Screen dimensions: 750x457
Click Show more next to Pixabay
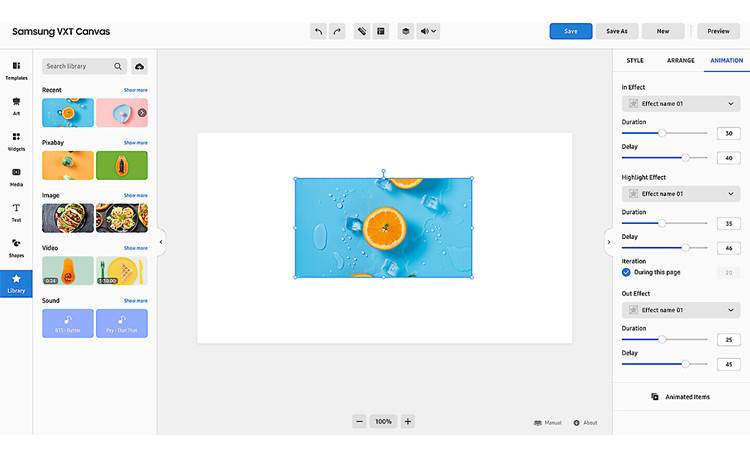135,143
